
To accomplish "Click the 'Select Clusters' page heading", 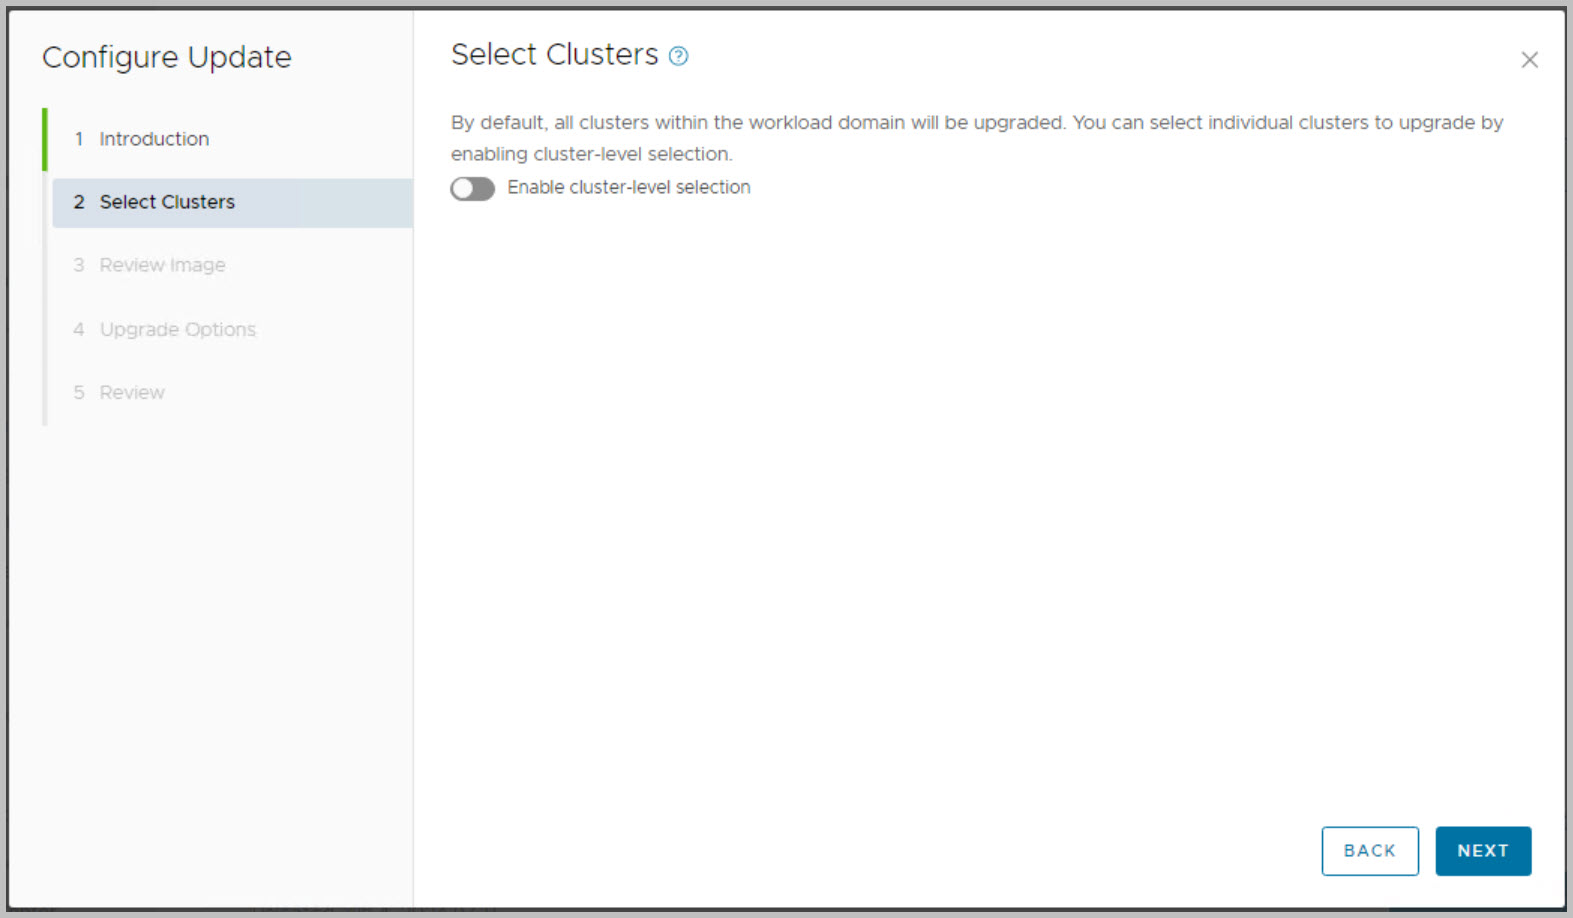I will 554,55.
